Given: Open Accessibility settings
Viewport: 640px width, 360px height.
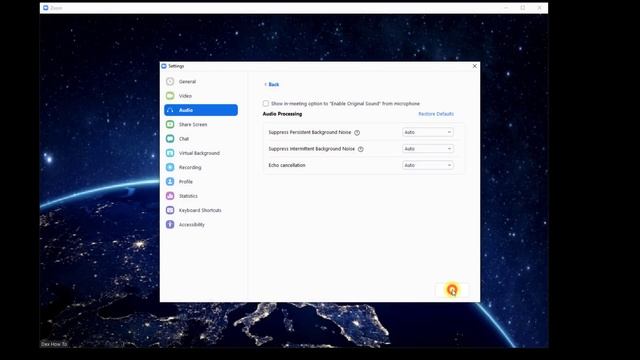Looking at the screenshot, I should click(x=201, y=224).
